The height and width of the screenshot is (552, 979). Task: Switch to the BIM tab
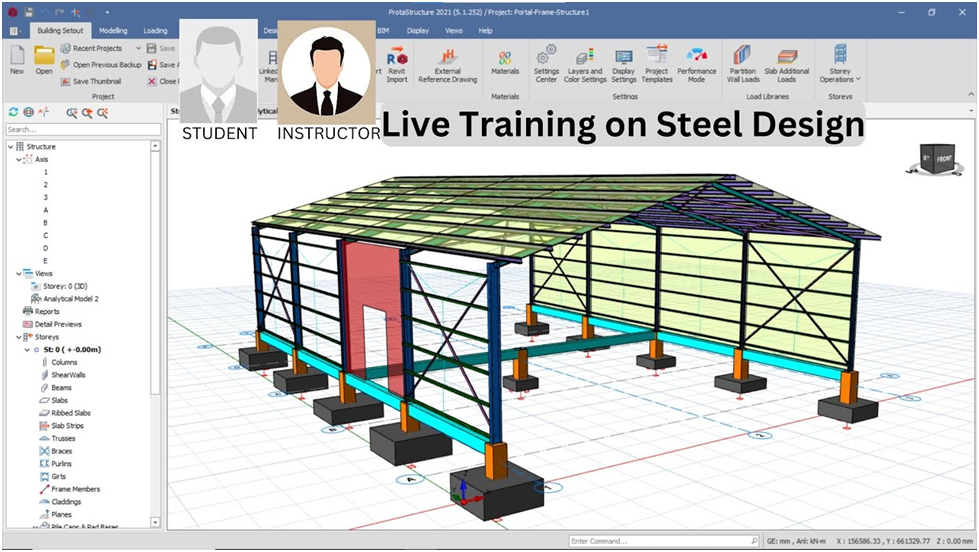383,31
